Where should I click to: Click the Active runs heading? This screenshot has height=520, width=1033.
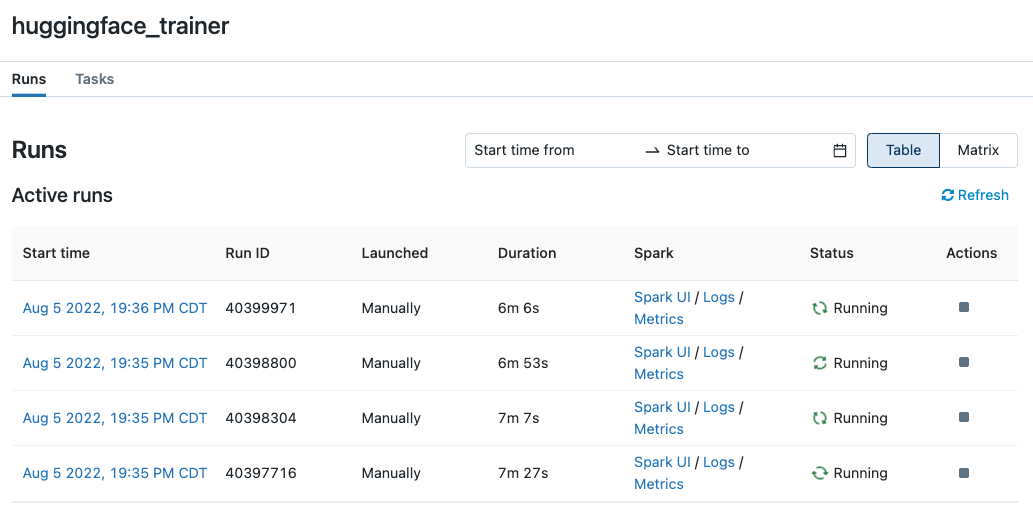click(62, 195)
